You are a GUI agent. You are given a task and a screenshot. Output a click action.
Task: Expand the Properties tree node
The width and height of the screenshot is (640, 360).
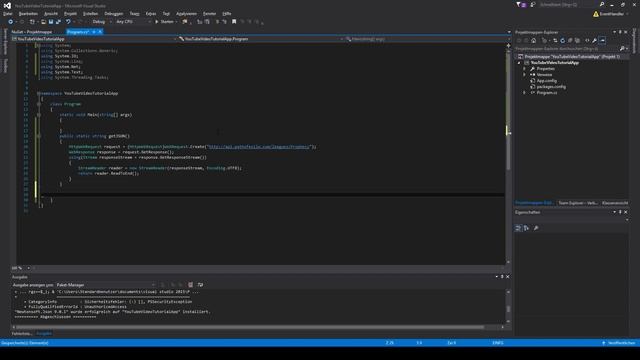tap(525, 69)
